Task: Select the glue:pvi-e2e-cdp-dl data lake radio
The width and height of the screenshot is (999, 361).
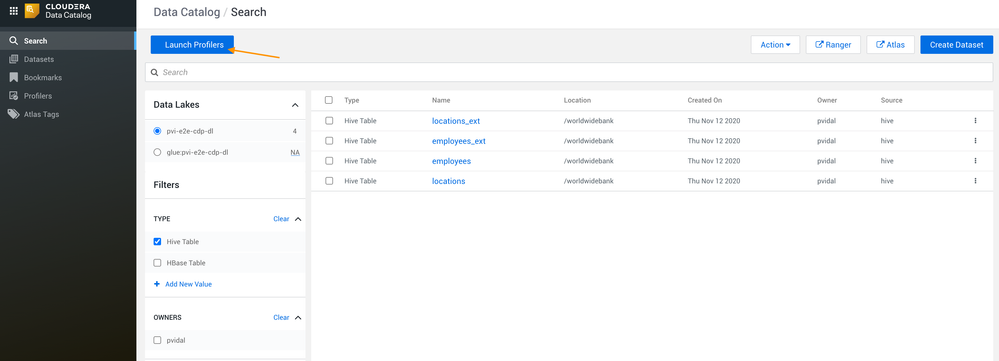Action: [157, 153]
